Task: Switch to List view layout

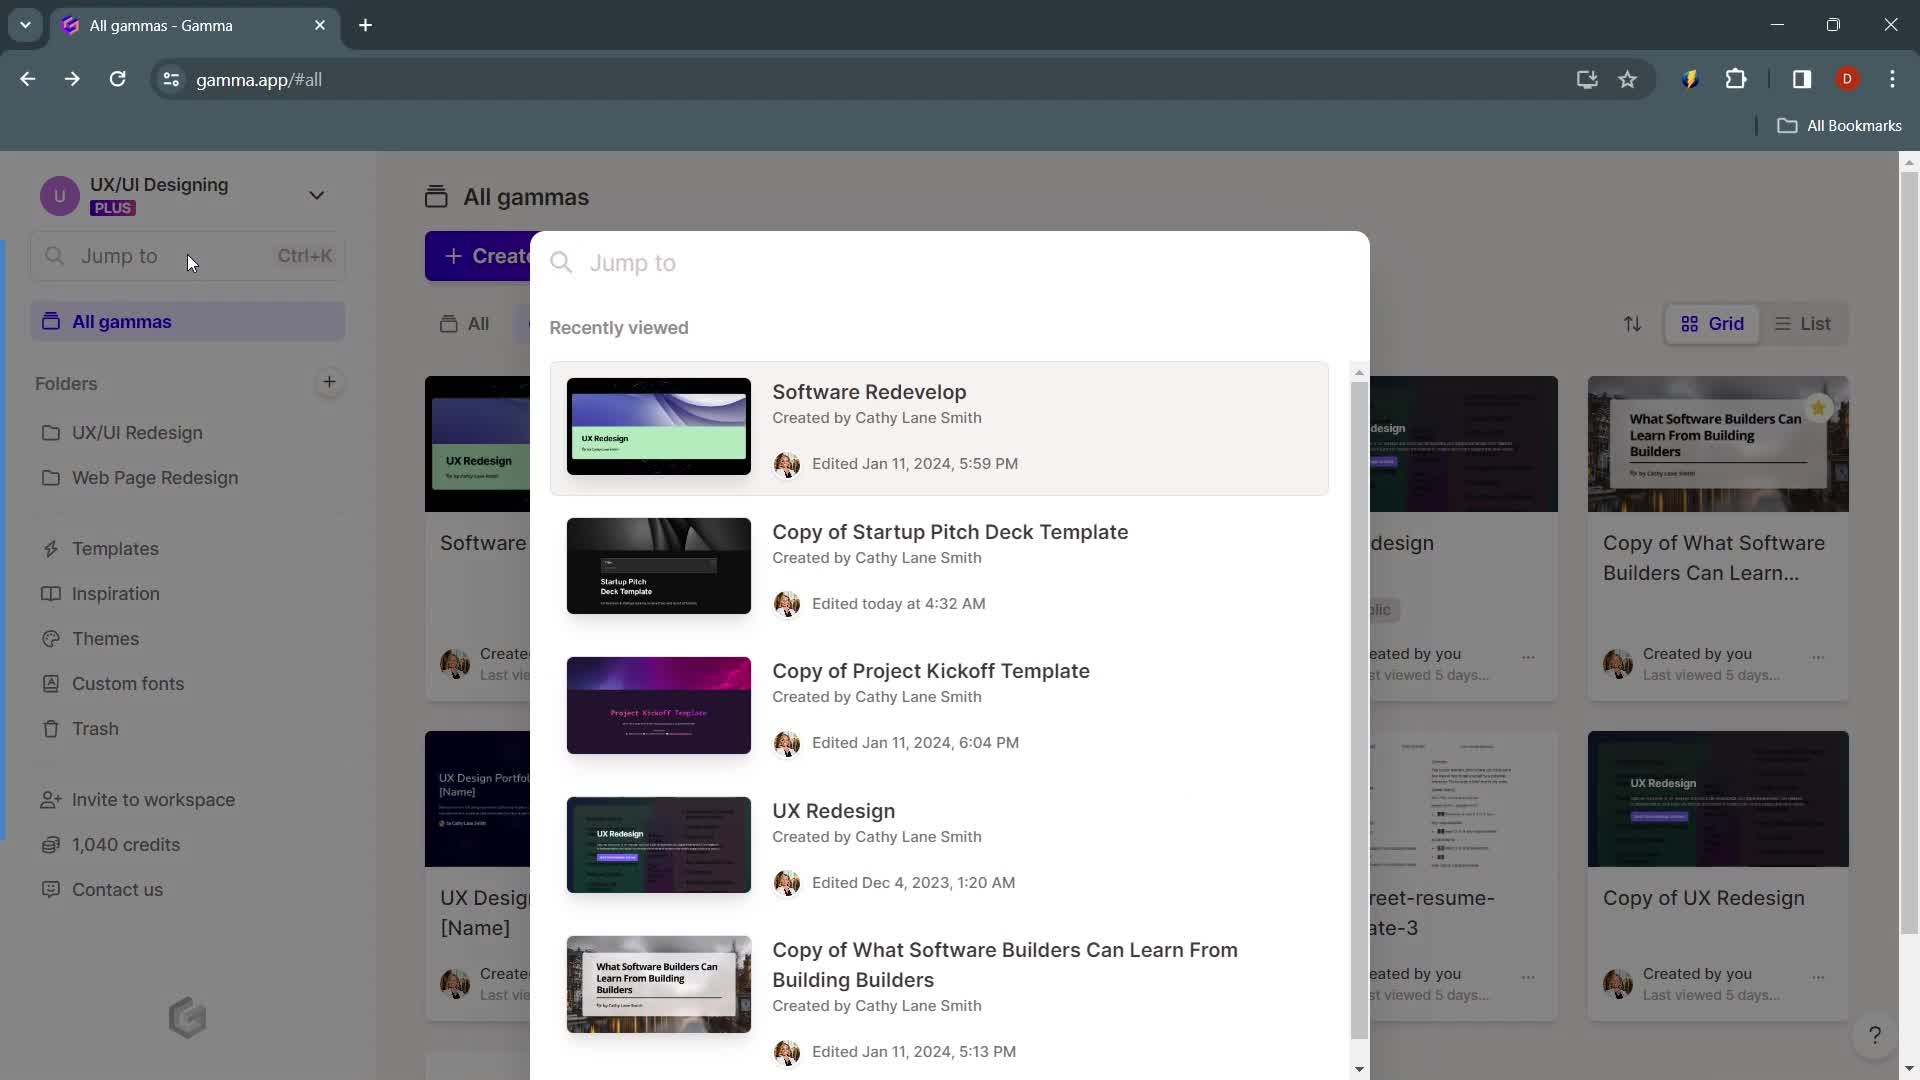Action: (1807, 323)
